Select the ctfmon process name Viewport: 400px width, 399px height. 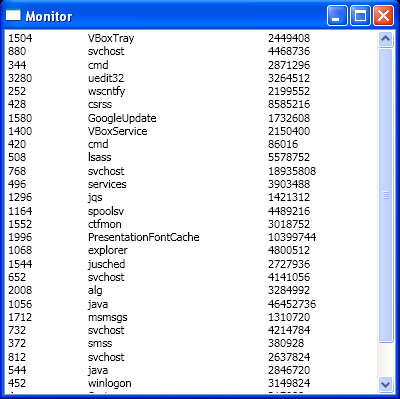[105, 224]
